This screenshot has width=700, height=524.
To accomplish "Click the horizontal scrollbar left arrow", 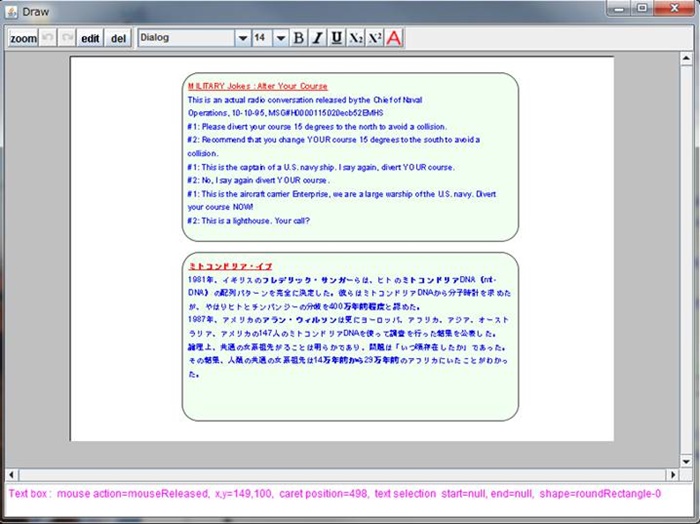I will pos(12,474).
